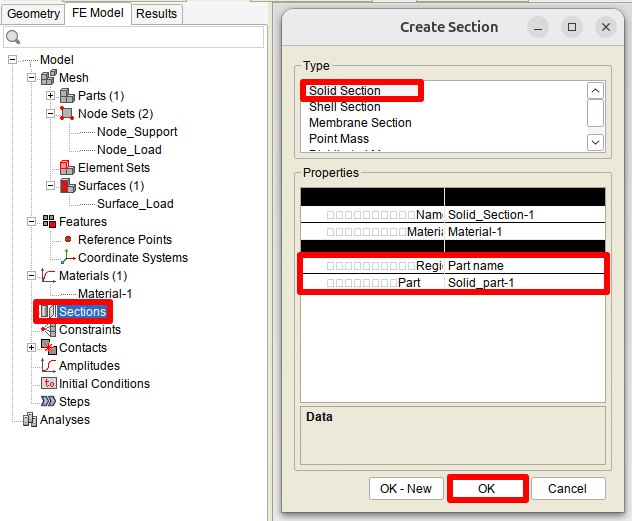This screenshot has width=632, height=521.
Task: Select Surface_Load in the tree
Action: pos(135,203)
